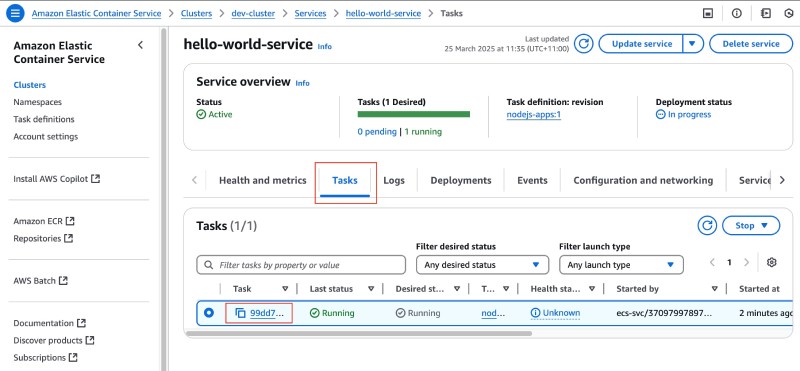The width and height of the screenshot is (800, 371).
Task: Click the refresh icon beside Update service
Action: click(584, 44)
